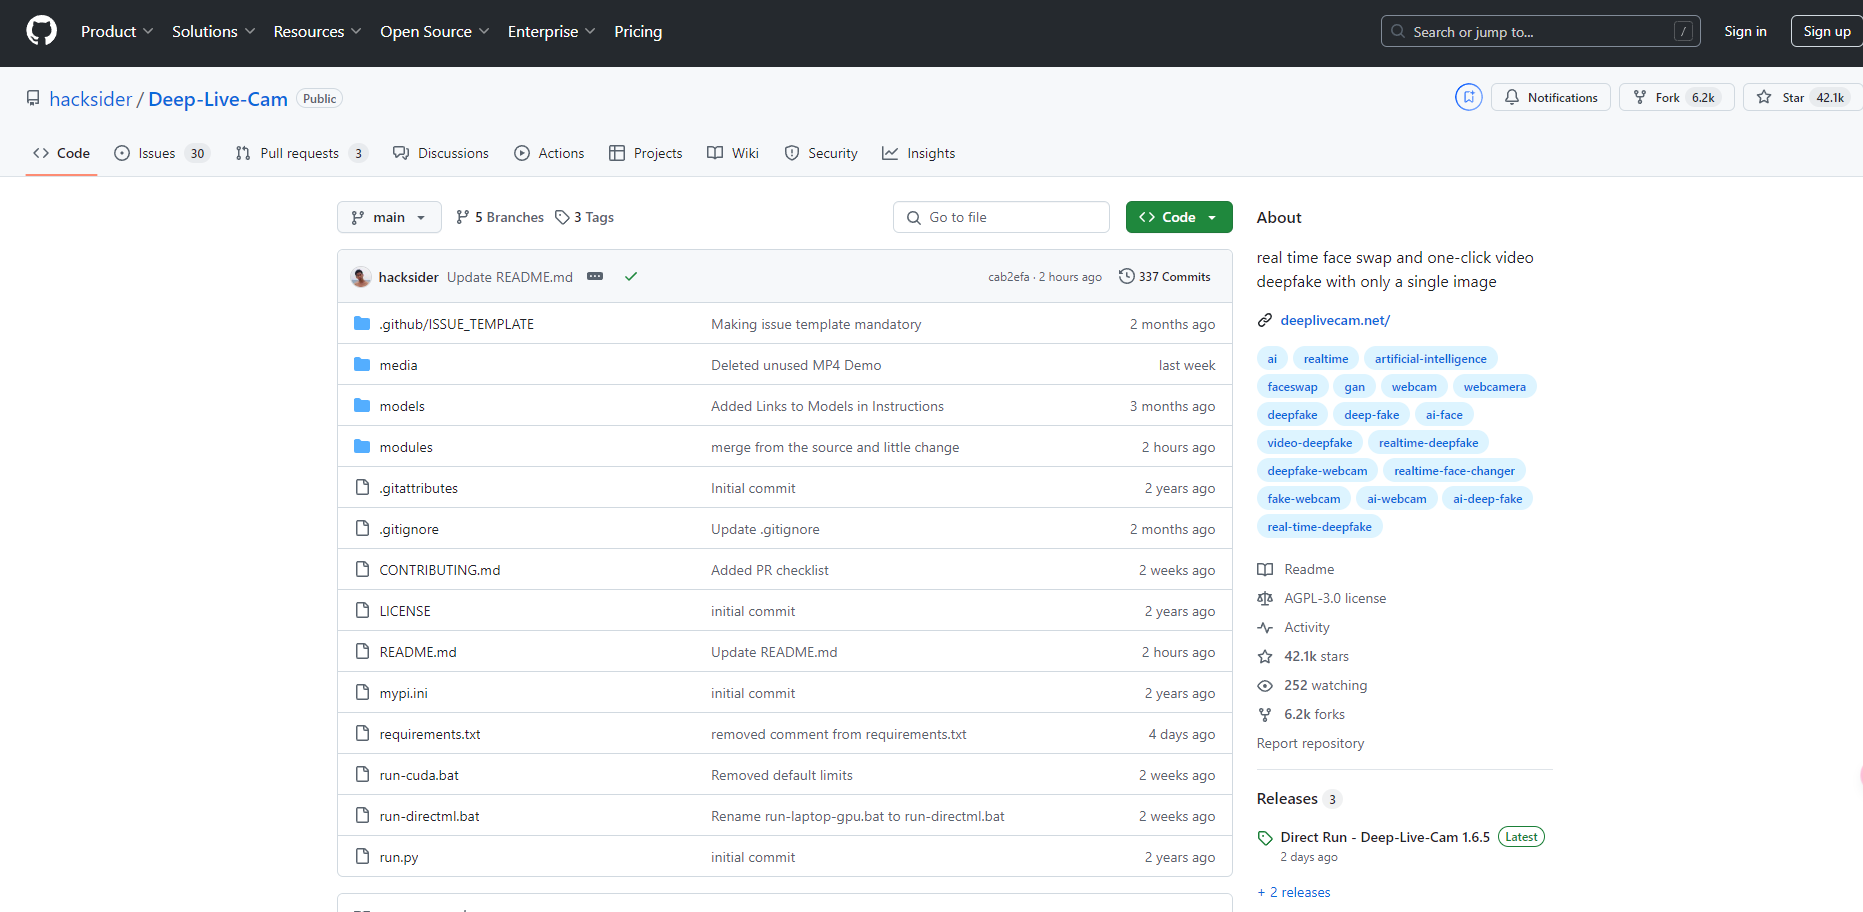Image resolution: width=1863 pixels, height=912 pixels.
Task: Click the bookmark icon beside Notifications
Action: (x=1468, y=97)
